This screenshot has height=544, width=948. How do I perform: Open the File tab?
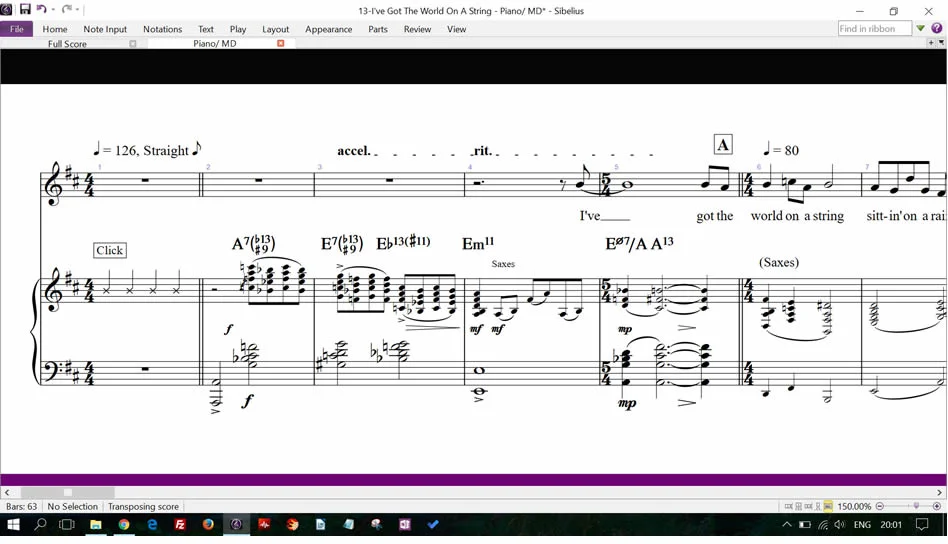[16, 29]
